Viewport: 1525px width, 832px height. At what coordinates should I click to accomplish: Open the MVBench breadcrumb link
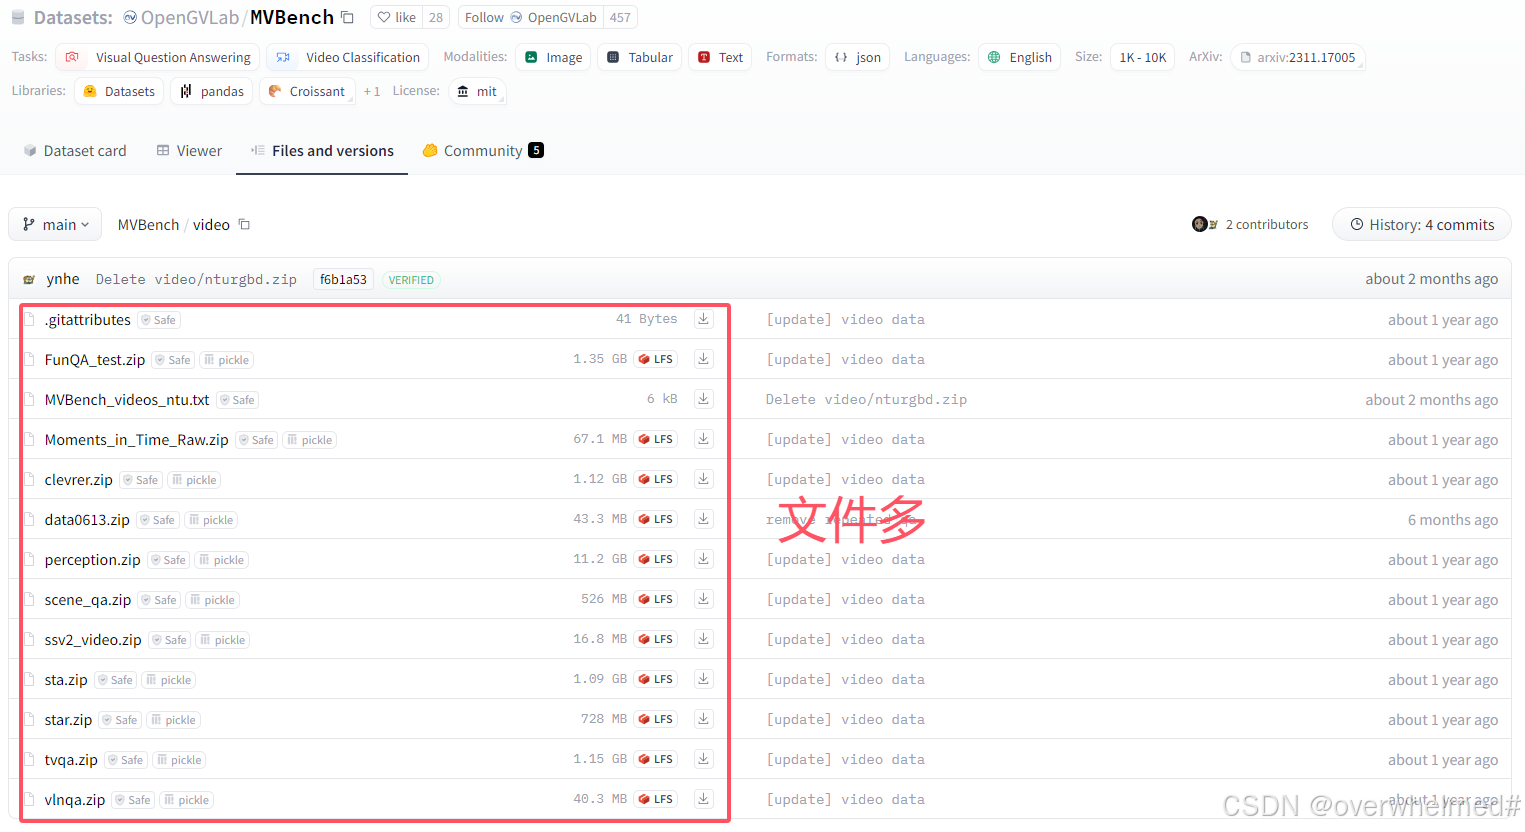(x=148, y=225)
